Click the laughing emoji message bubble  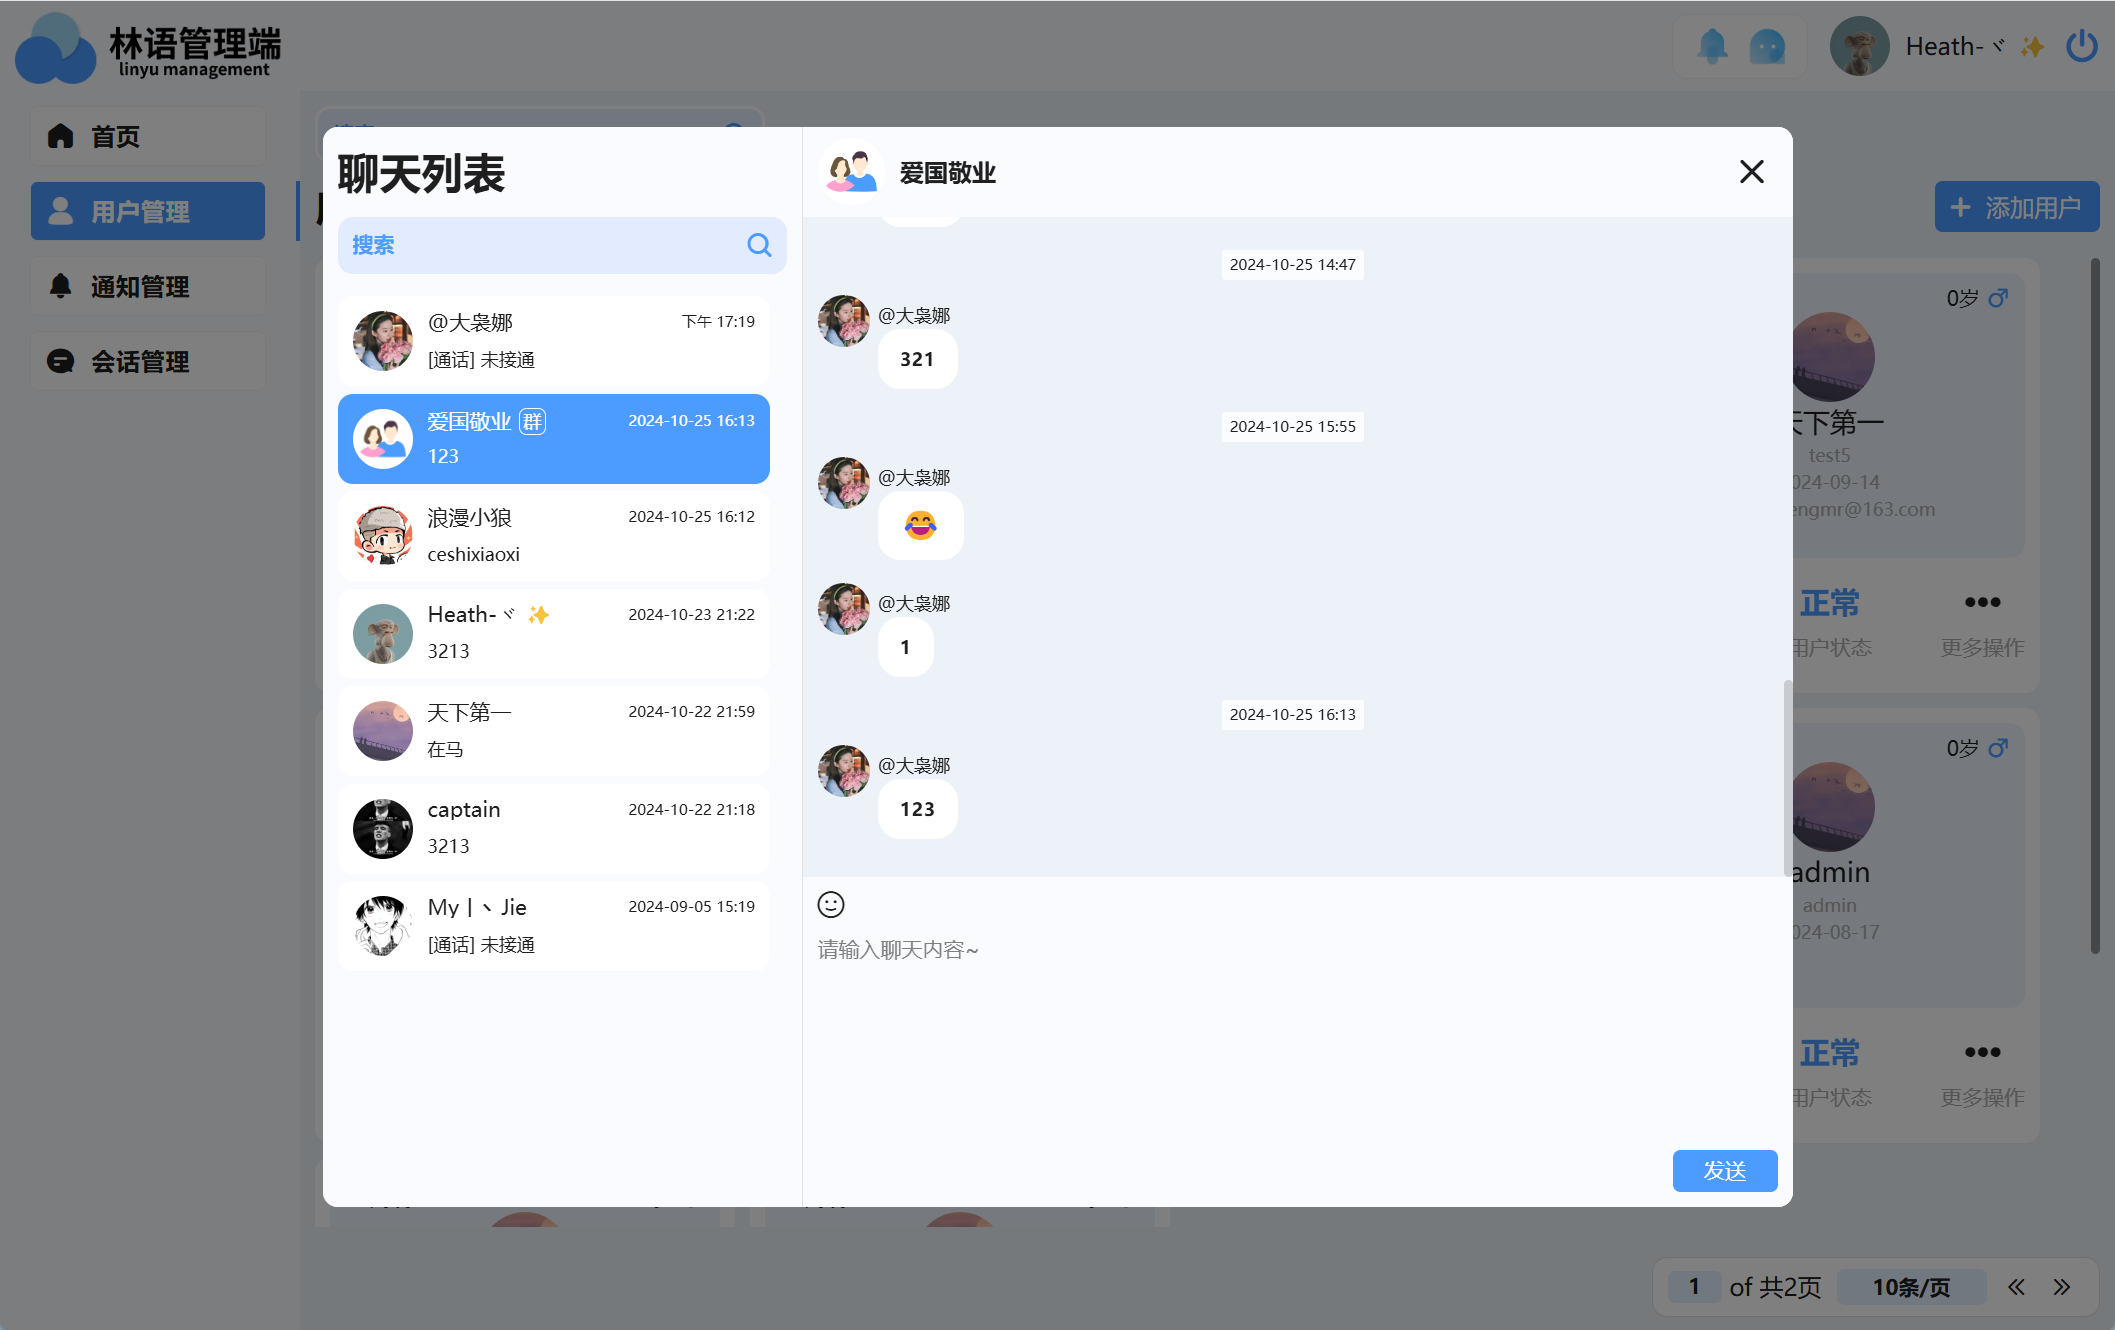tap(921, 526)
